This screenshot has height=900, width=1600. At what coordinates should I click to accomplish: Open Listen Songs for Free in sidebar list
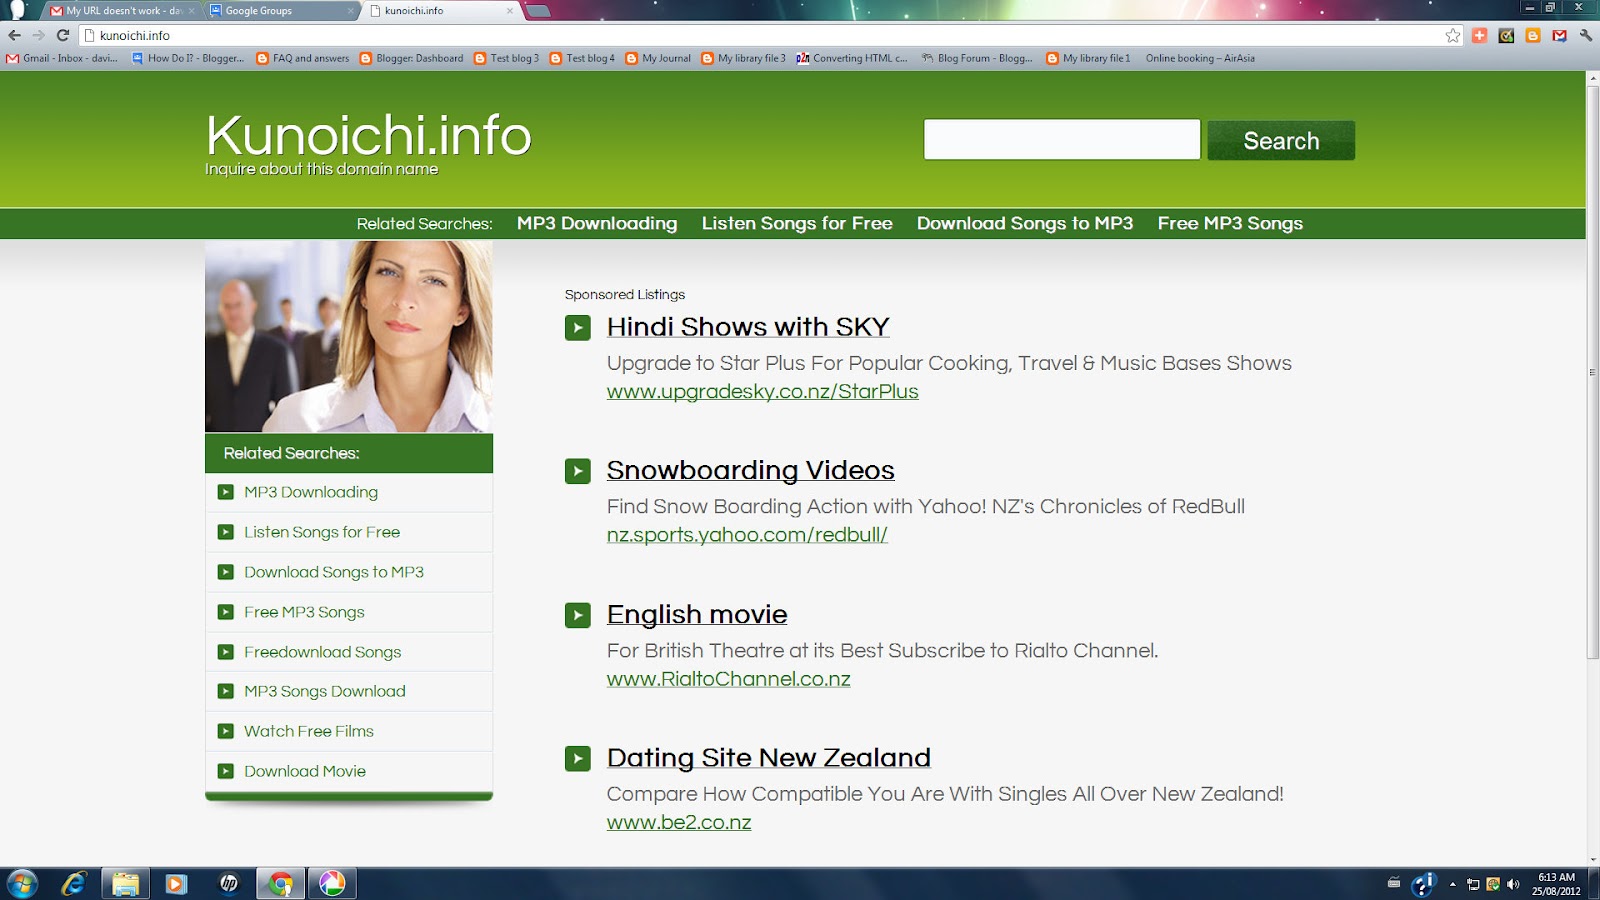[322, 532]
